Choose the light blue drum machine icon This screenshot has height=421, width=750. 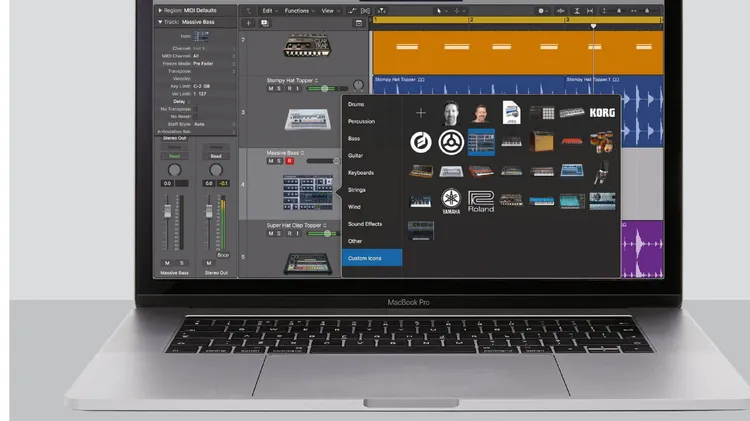[x=572, y=171]
